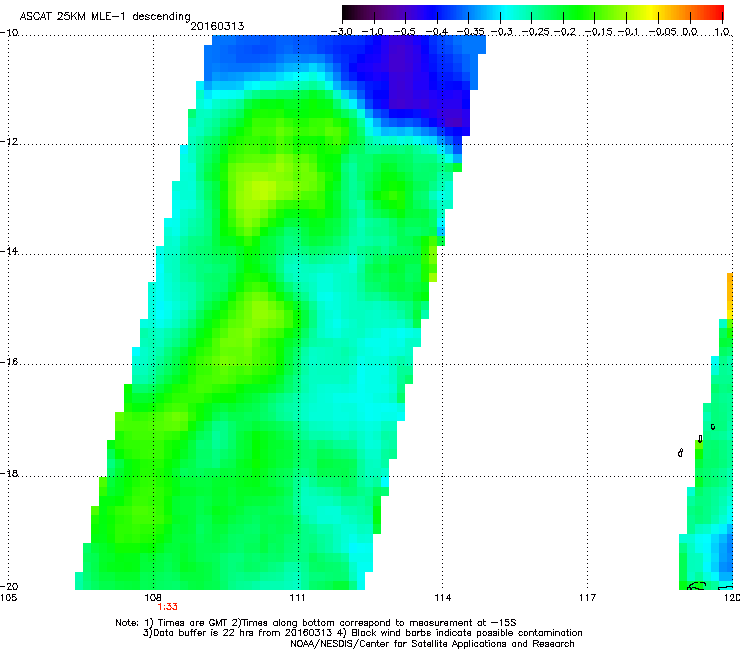Click the longitude axis label 108

(153, 598)
